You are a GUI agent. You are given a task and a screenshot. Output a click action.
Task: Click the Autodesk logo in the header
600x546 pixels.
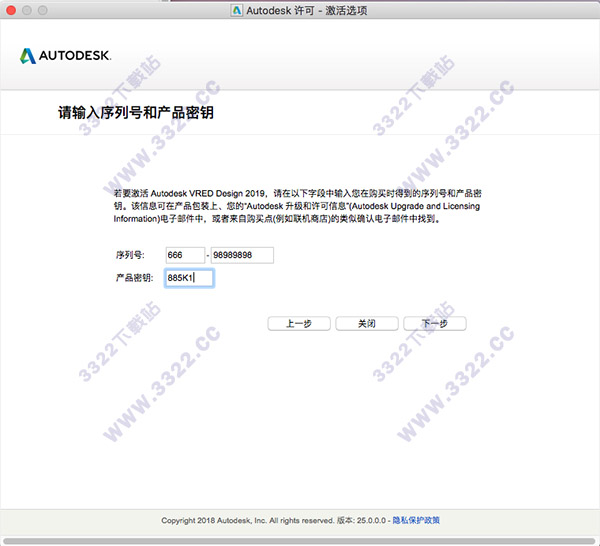coord(65,56)
